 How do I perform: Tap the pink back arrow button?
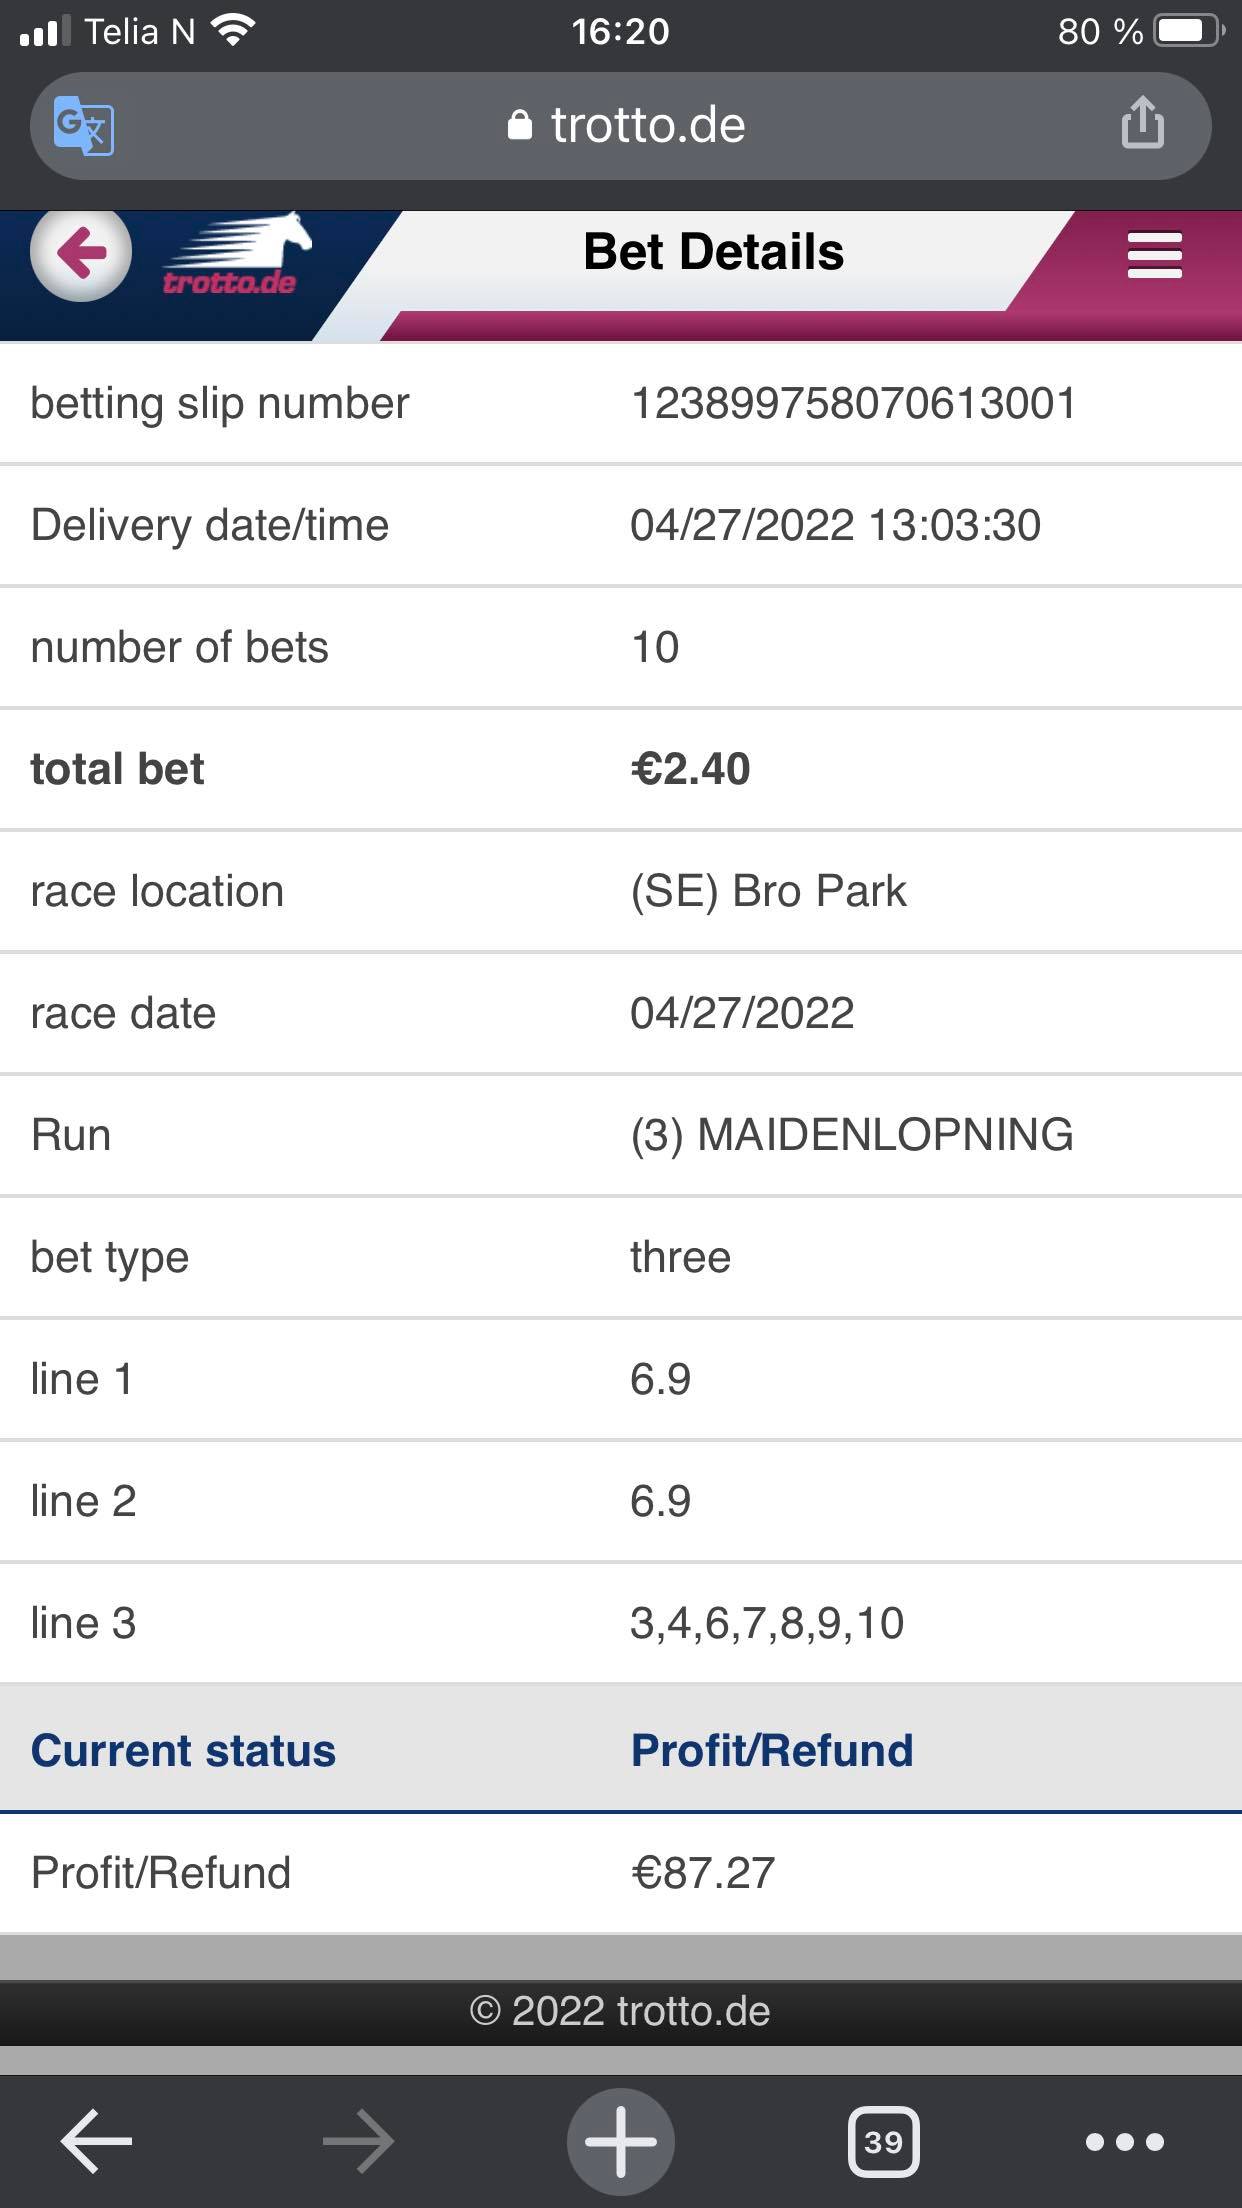81,252
